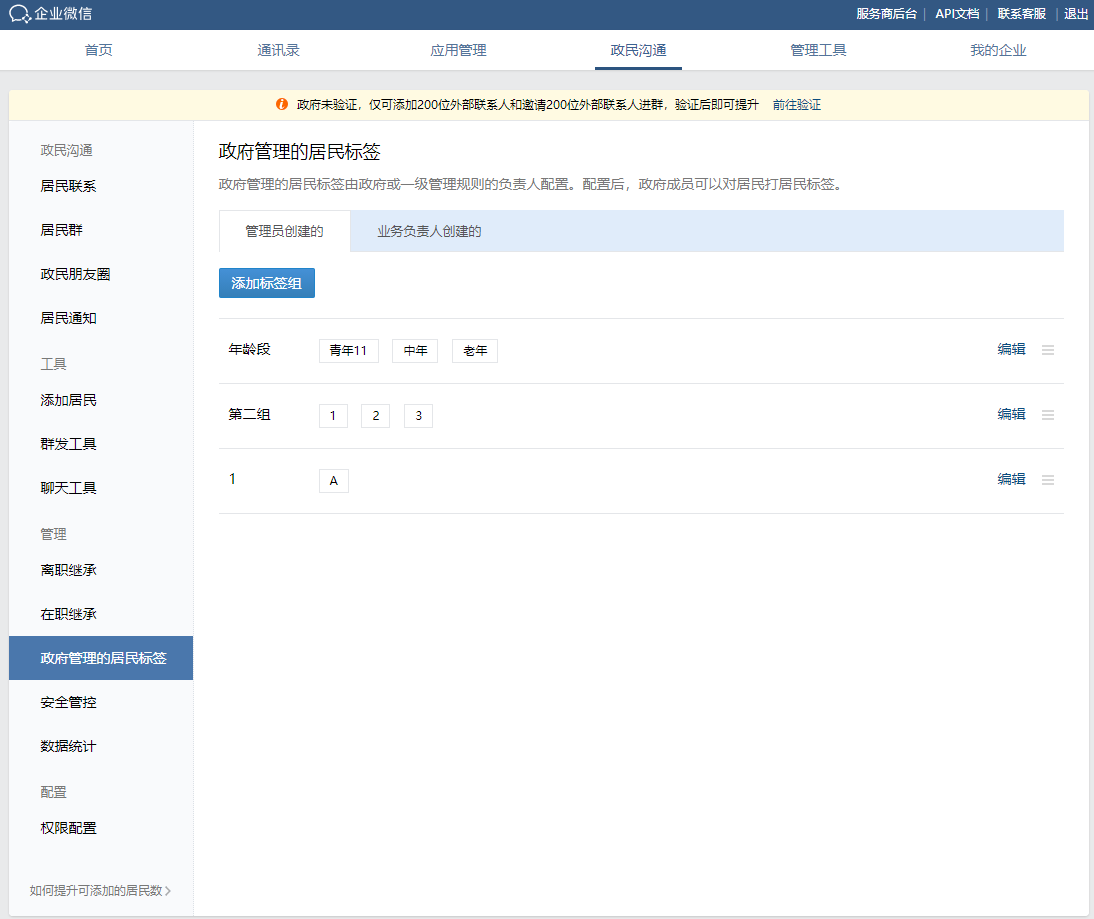Click the 年龄段 group name

249,349
